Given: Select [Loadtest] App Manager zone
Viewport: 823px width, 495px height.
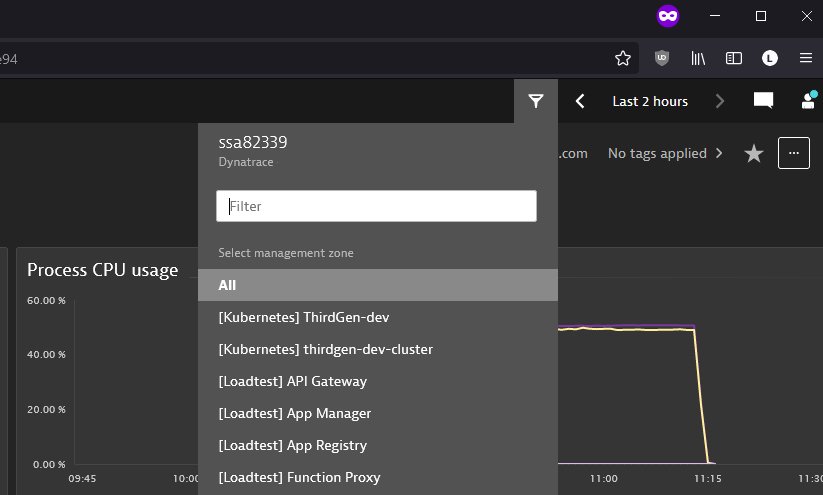Looking at the screenshot, I should (378, 413).
